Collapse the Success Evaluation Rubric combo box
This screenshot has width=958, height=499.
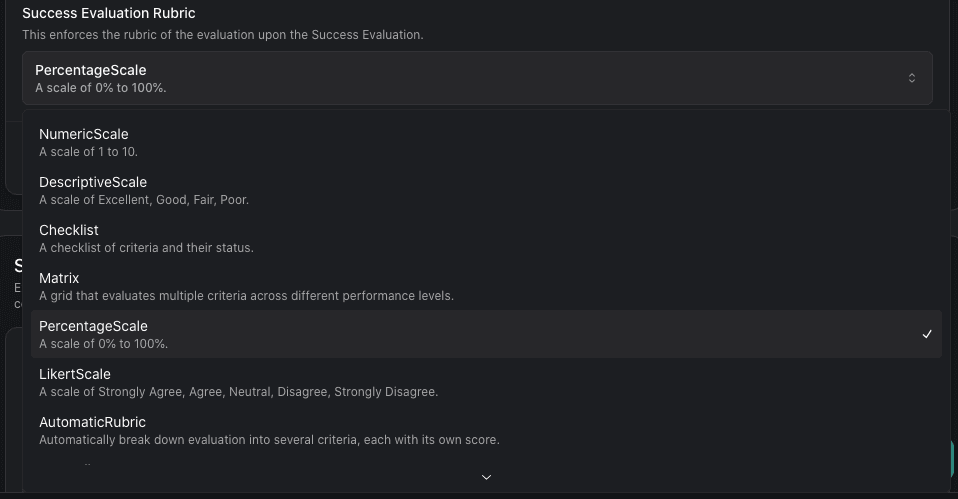point(477,78)
